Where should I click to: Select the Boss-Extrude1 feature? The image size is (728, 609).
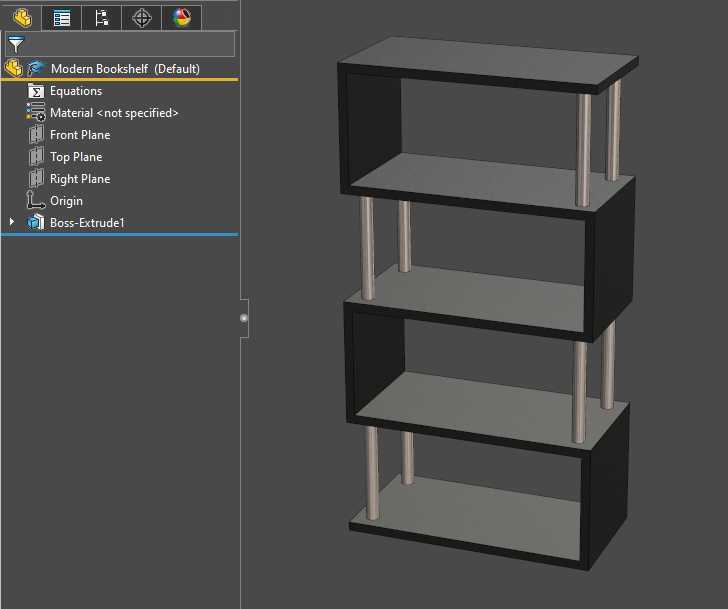pyautogui.click(x=87, y=223)
